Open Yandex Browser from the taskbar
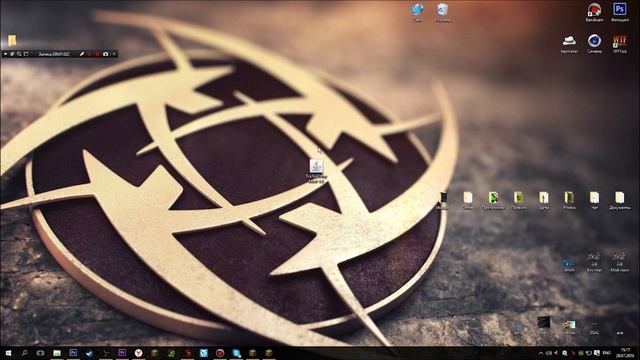The height and width of the screenshot is (360, 640). pyautogui.click(x=138, y=353)
